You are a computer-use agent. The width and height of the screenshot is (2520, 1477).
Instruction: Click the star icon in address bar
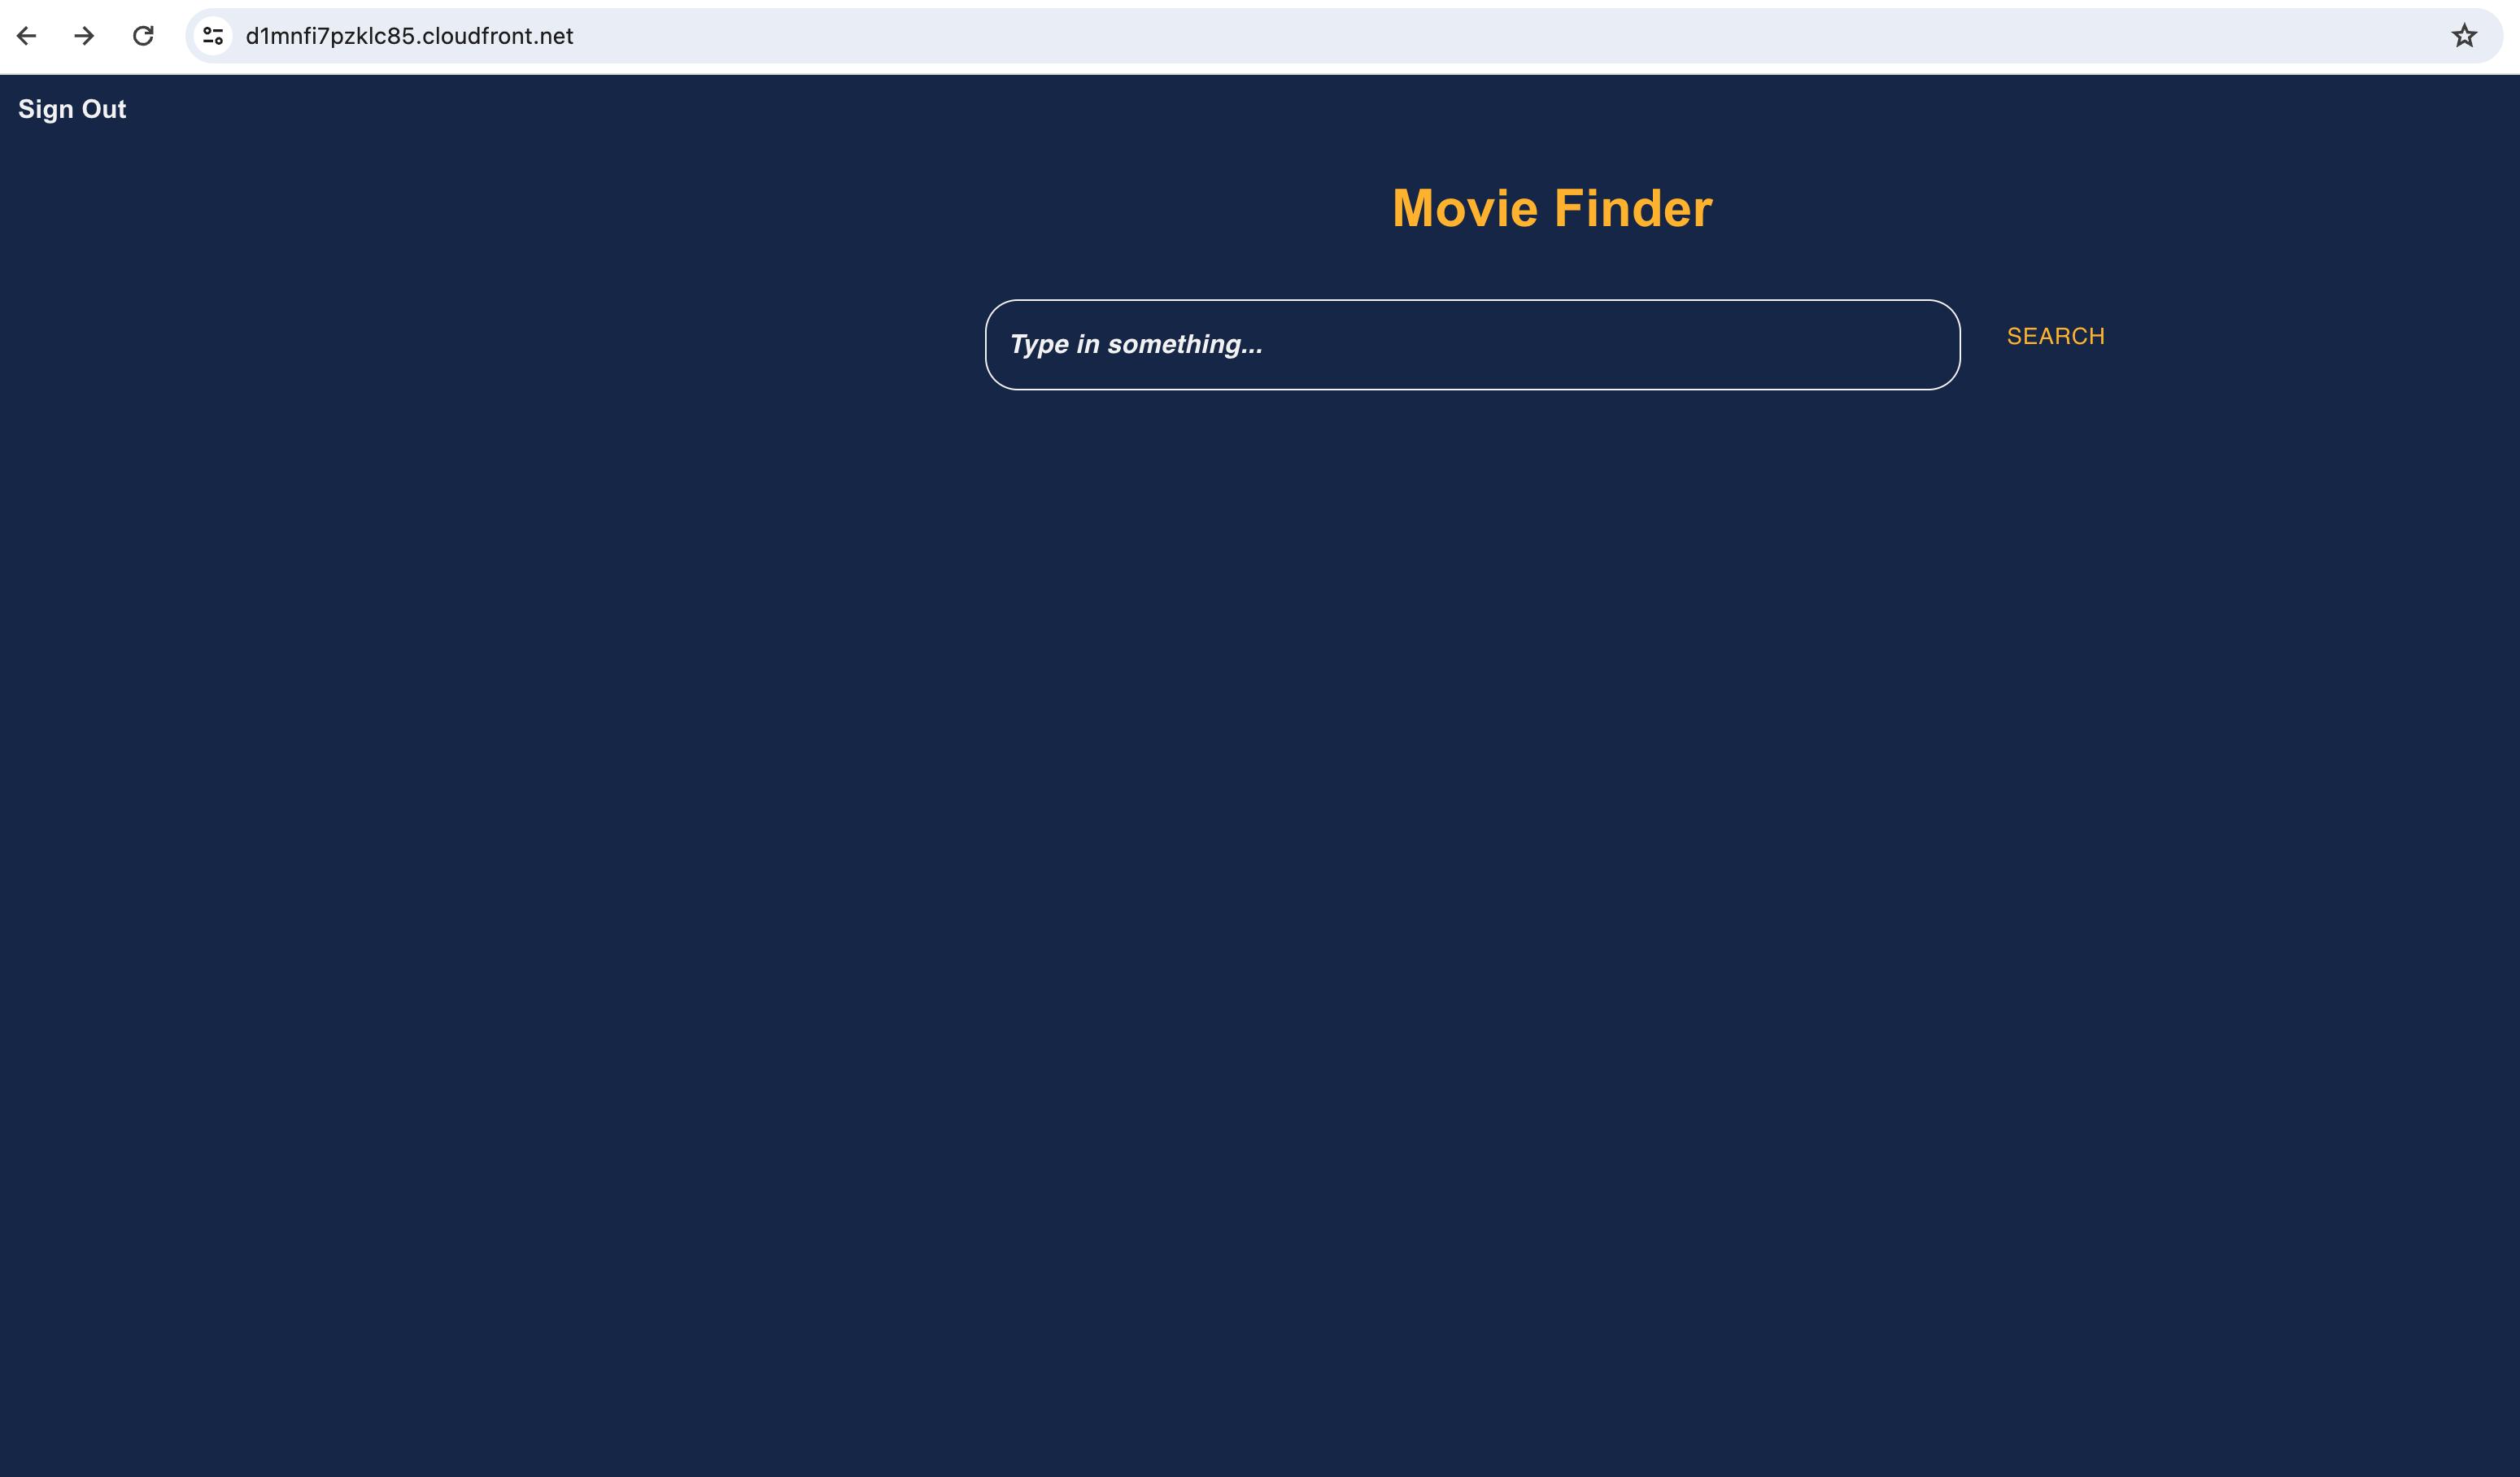tap(2464, 36)
